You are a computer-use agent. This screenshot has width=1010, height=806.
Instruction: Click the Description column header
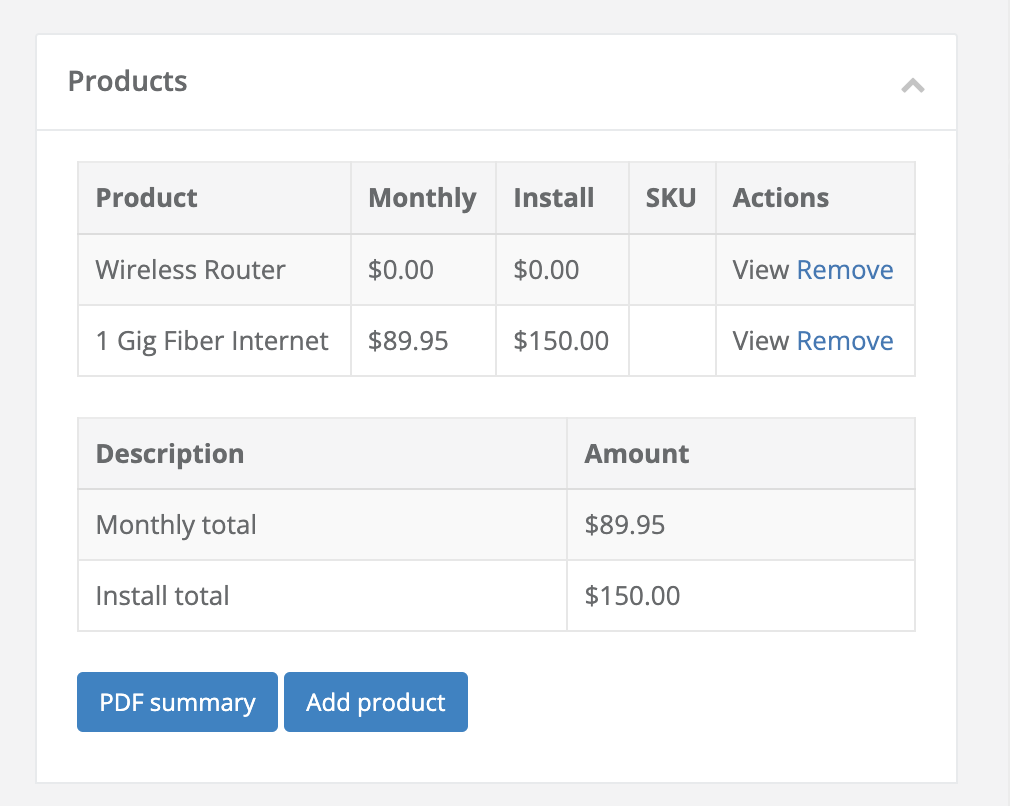170,454
